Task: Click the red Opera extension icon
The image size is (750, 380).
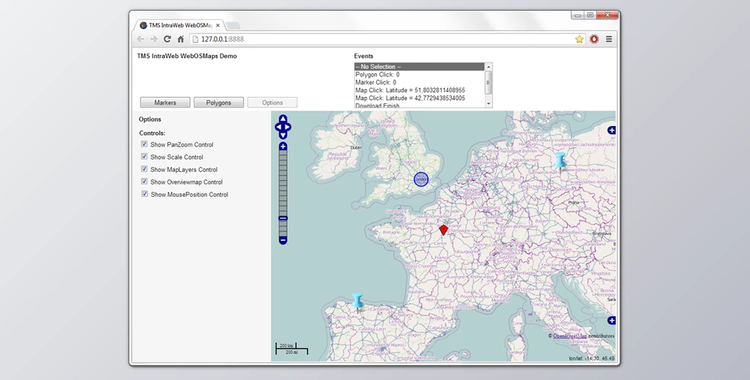Action: coord(594,39)
